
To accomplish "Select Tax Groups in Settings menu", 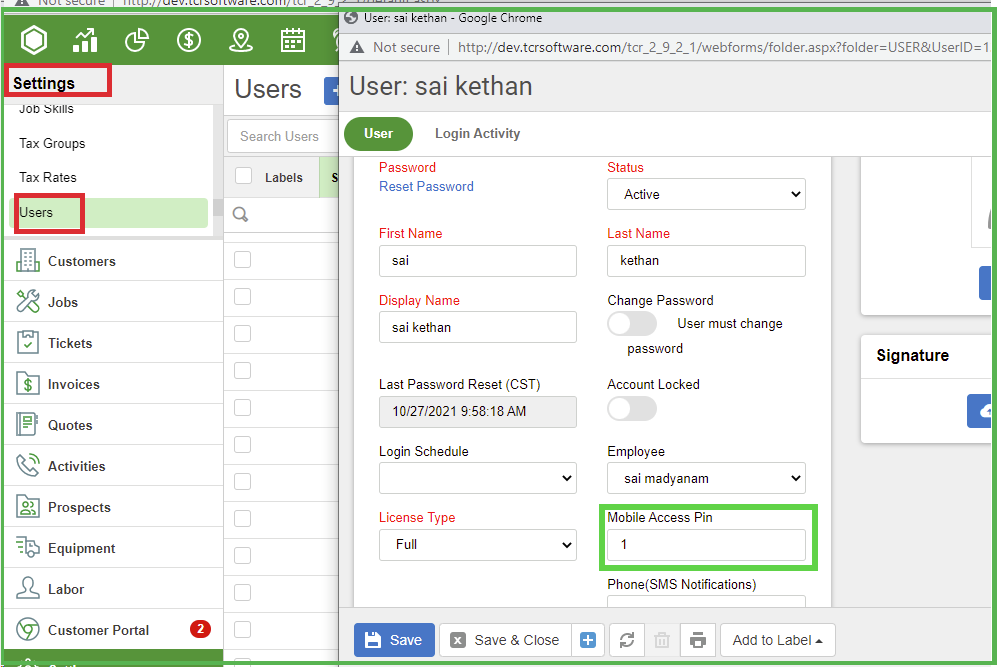I will 52,143.
